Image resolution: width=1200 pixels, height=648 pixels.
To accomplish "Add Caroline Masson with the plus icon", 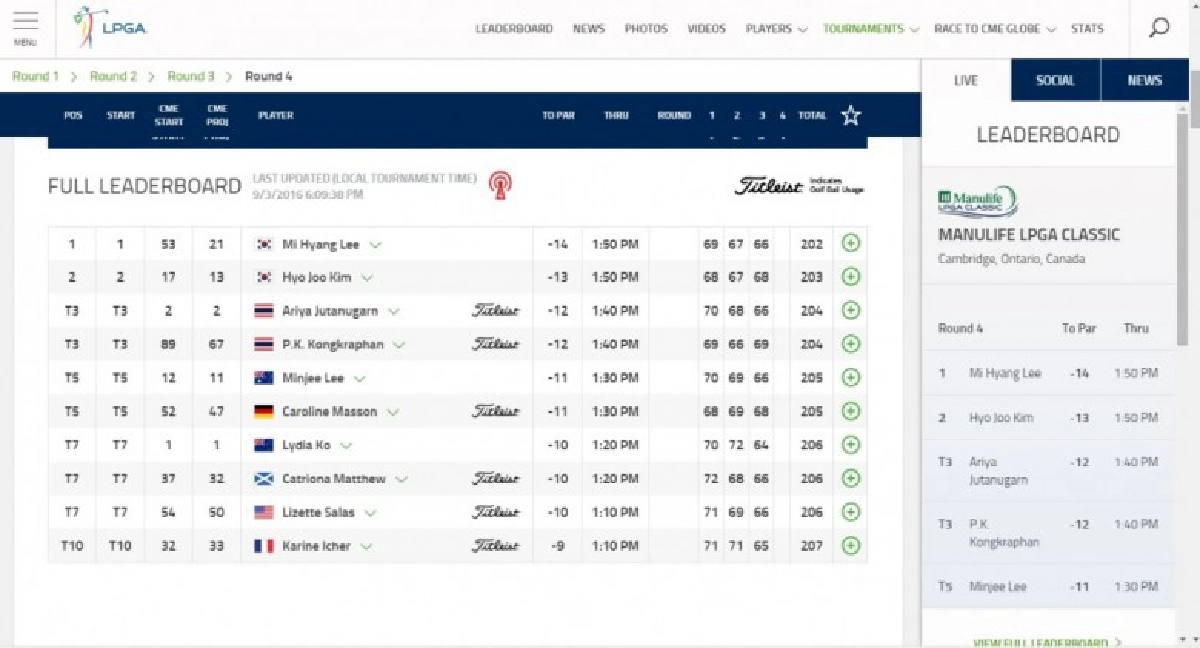I will 851,411.
